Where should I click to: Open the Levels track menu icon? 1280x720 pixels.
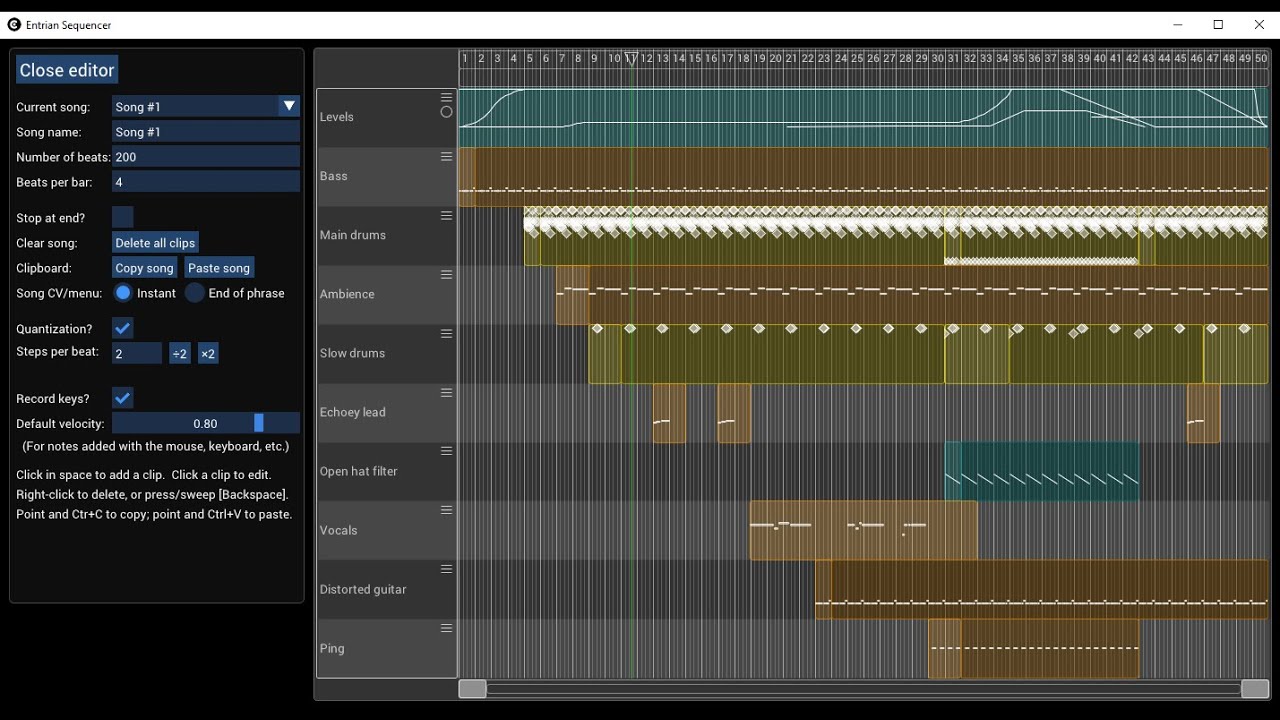(x=446, y=98)
